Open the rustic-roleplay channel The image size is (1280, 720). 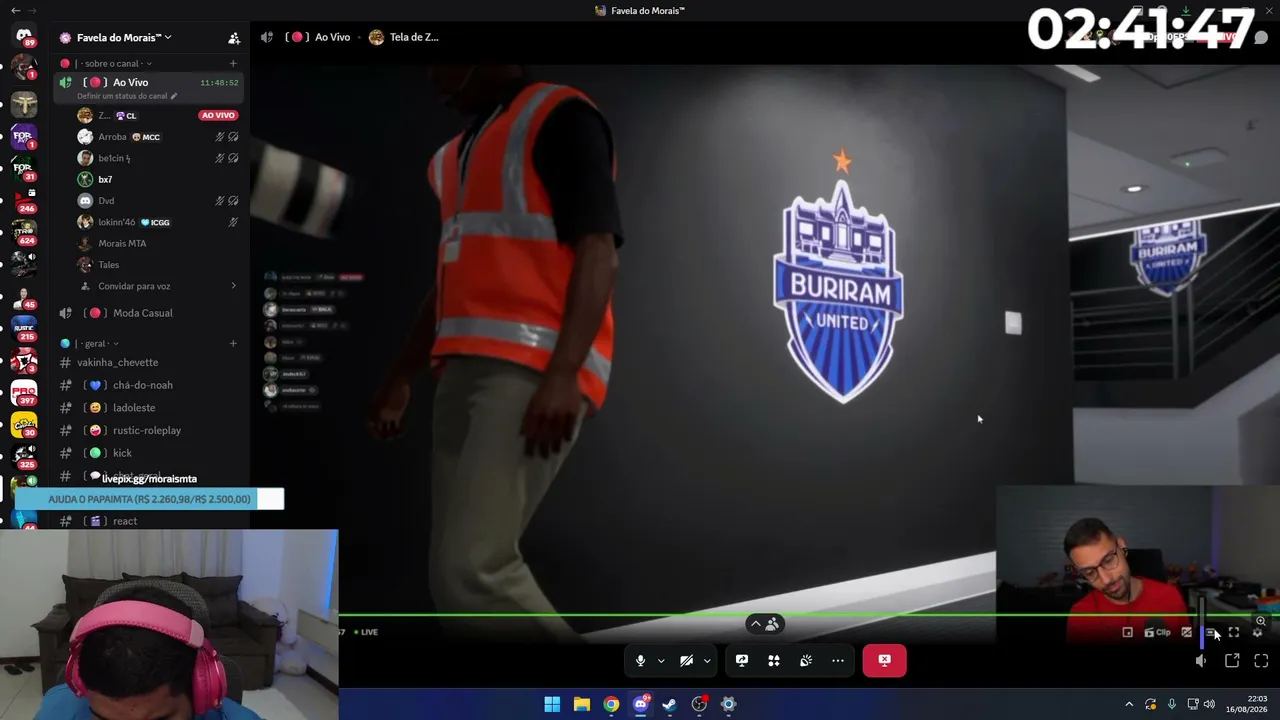click(150, 430)
